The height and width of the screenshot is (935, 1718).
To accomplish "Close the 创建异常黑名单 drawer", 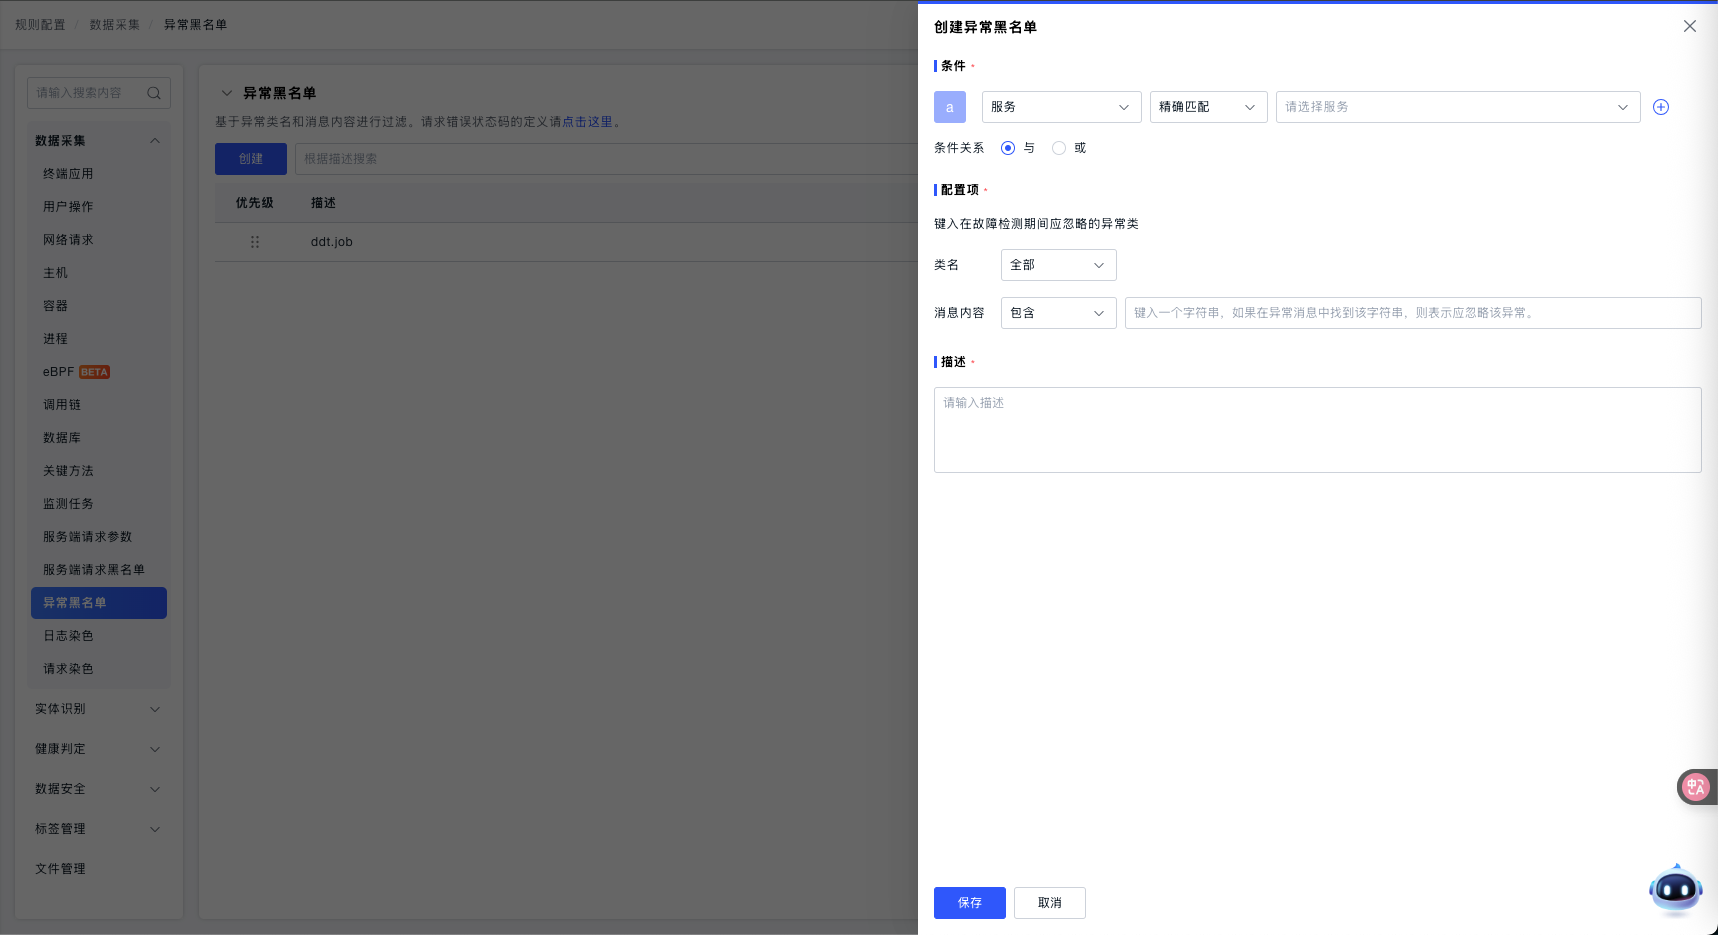I will [x=1689, y=26].
